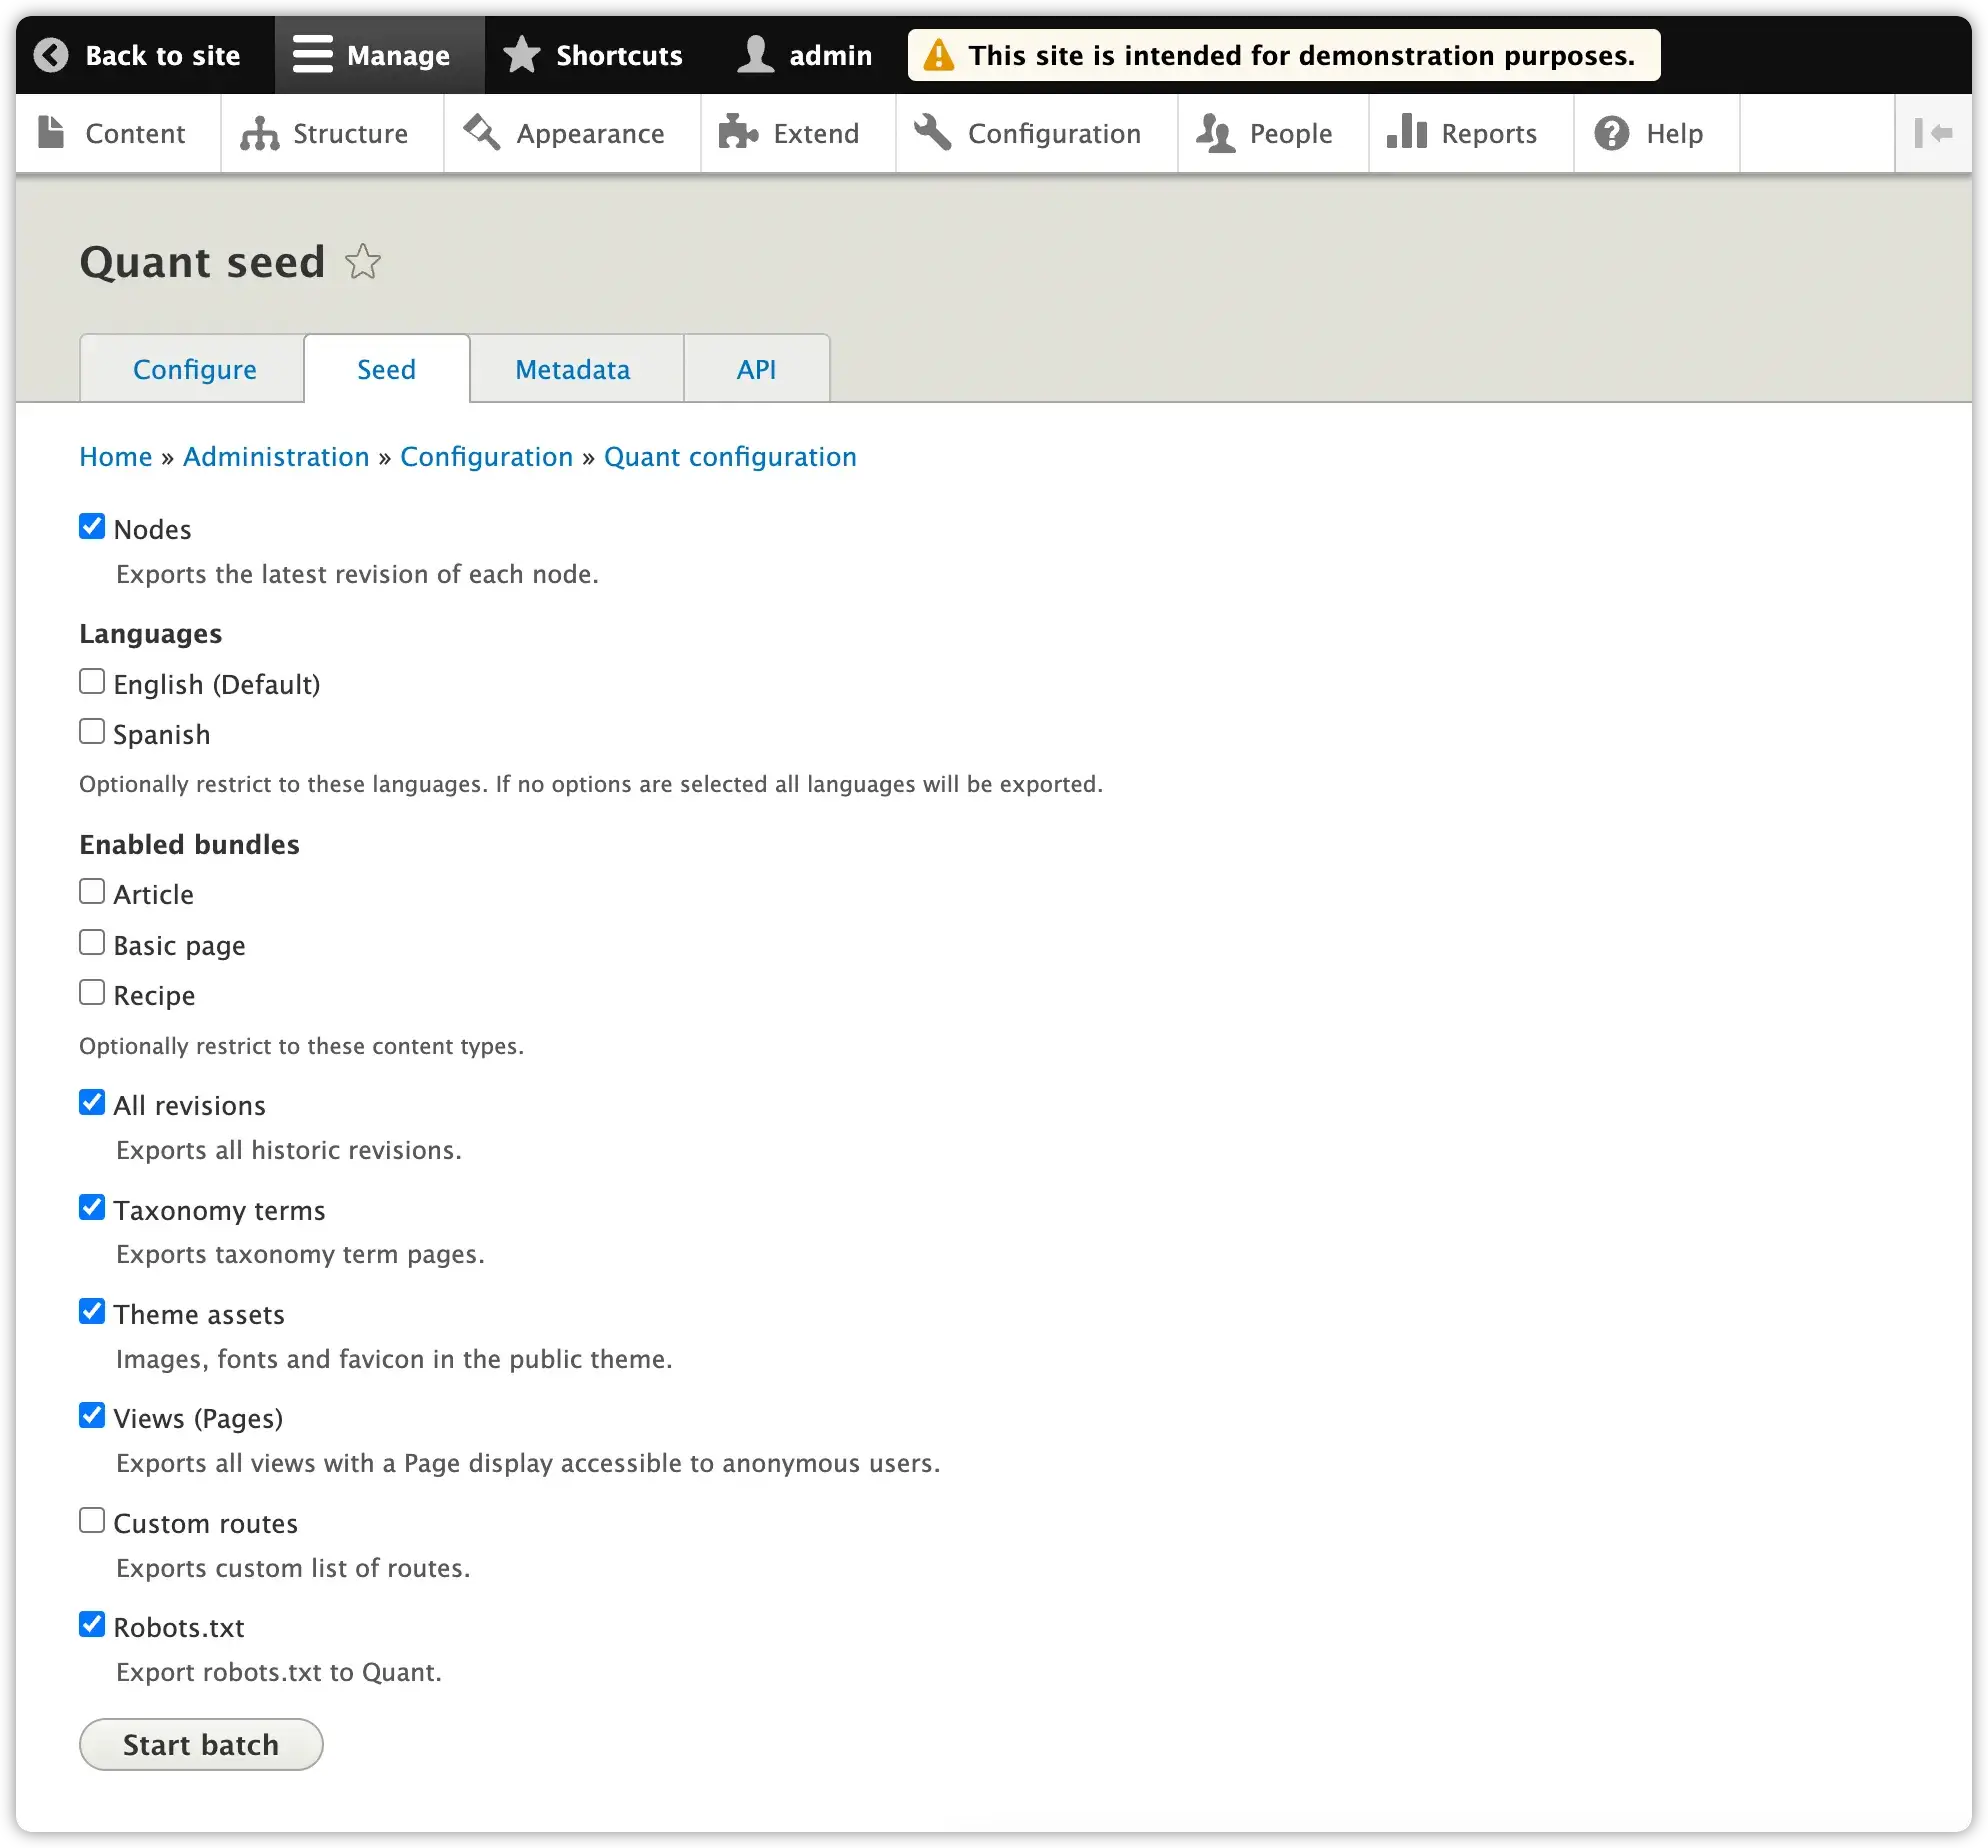Open the API tab
The image size is (1988, 1848).
[756, 368]
